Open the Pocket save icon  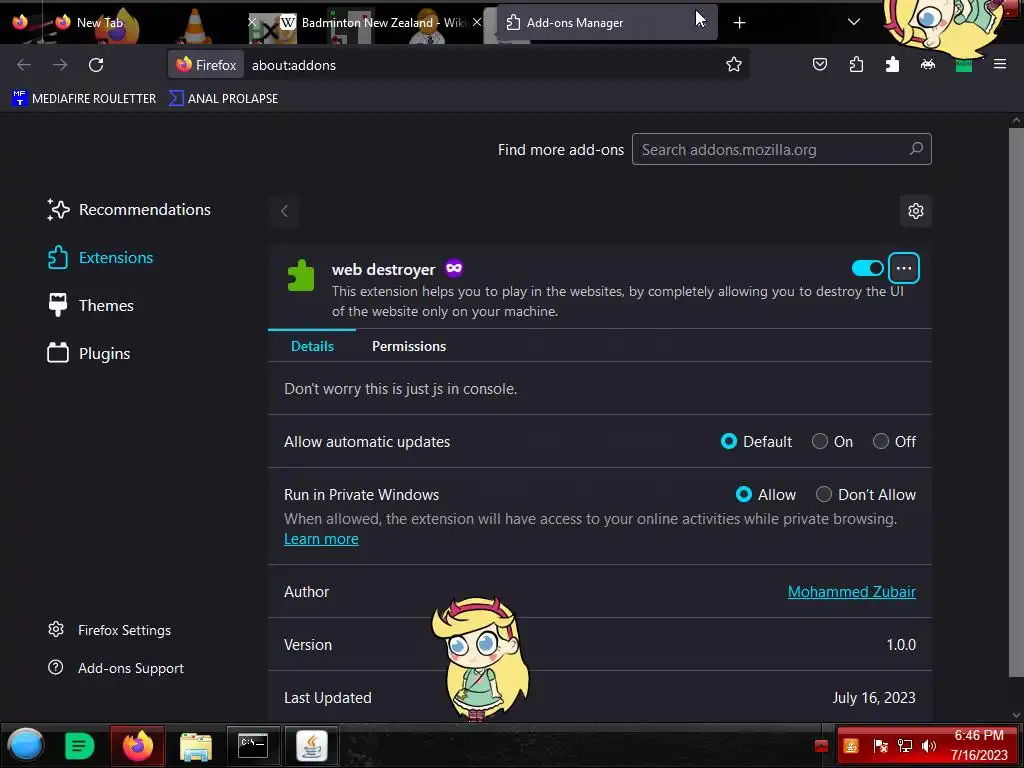(820, 64)
